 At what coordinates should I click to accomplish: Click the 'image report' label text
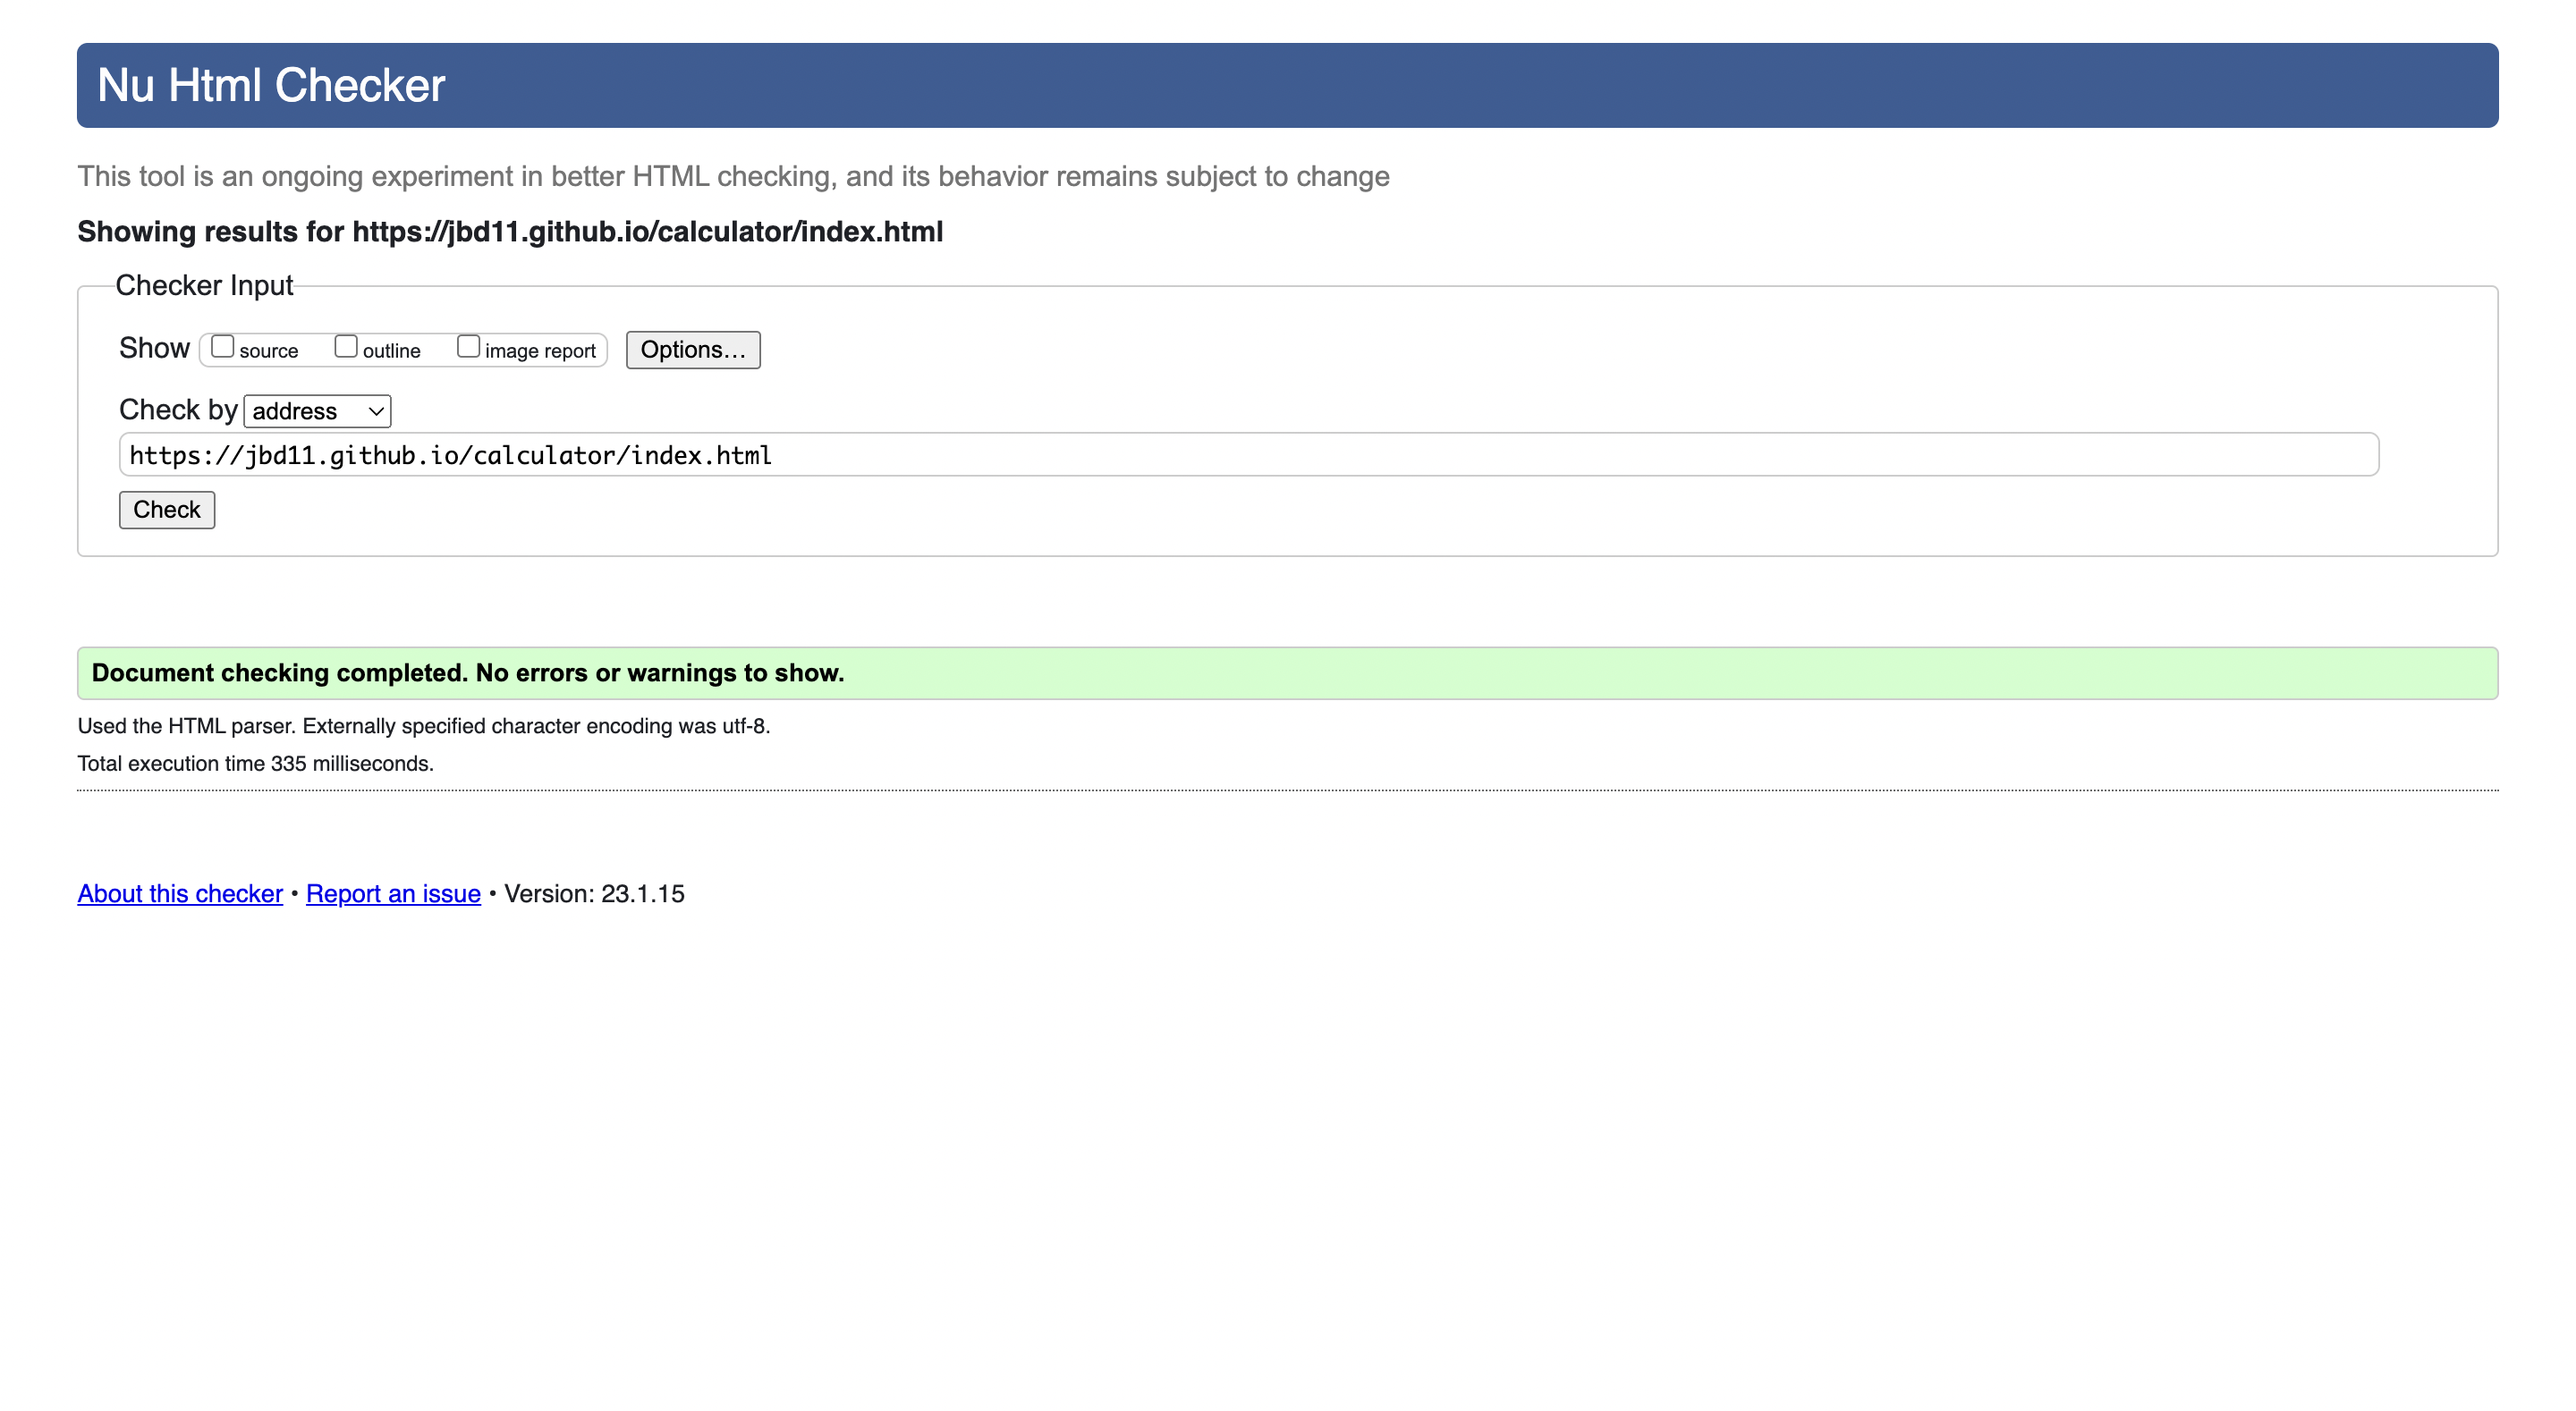point(540,351)
